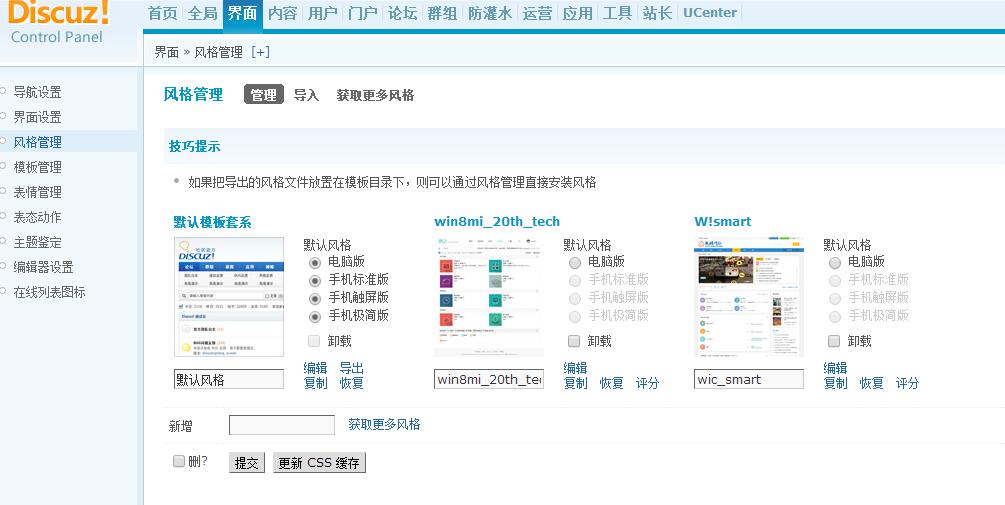Switch to the 获取更多风格 tab
The height and width of the screenshot is (505, 1005).
click(375, 95)
